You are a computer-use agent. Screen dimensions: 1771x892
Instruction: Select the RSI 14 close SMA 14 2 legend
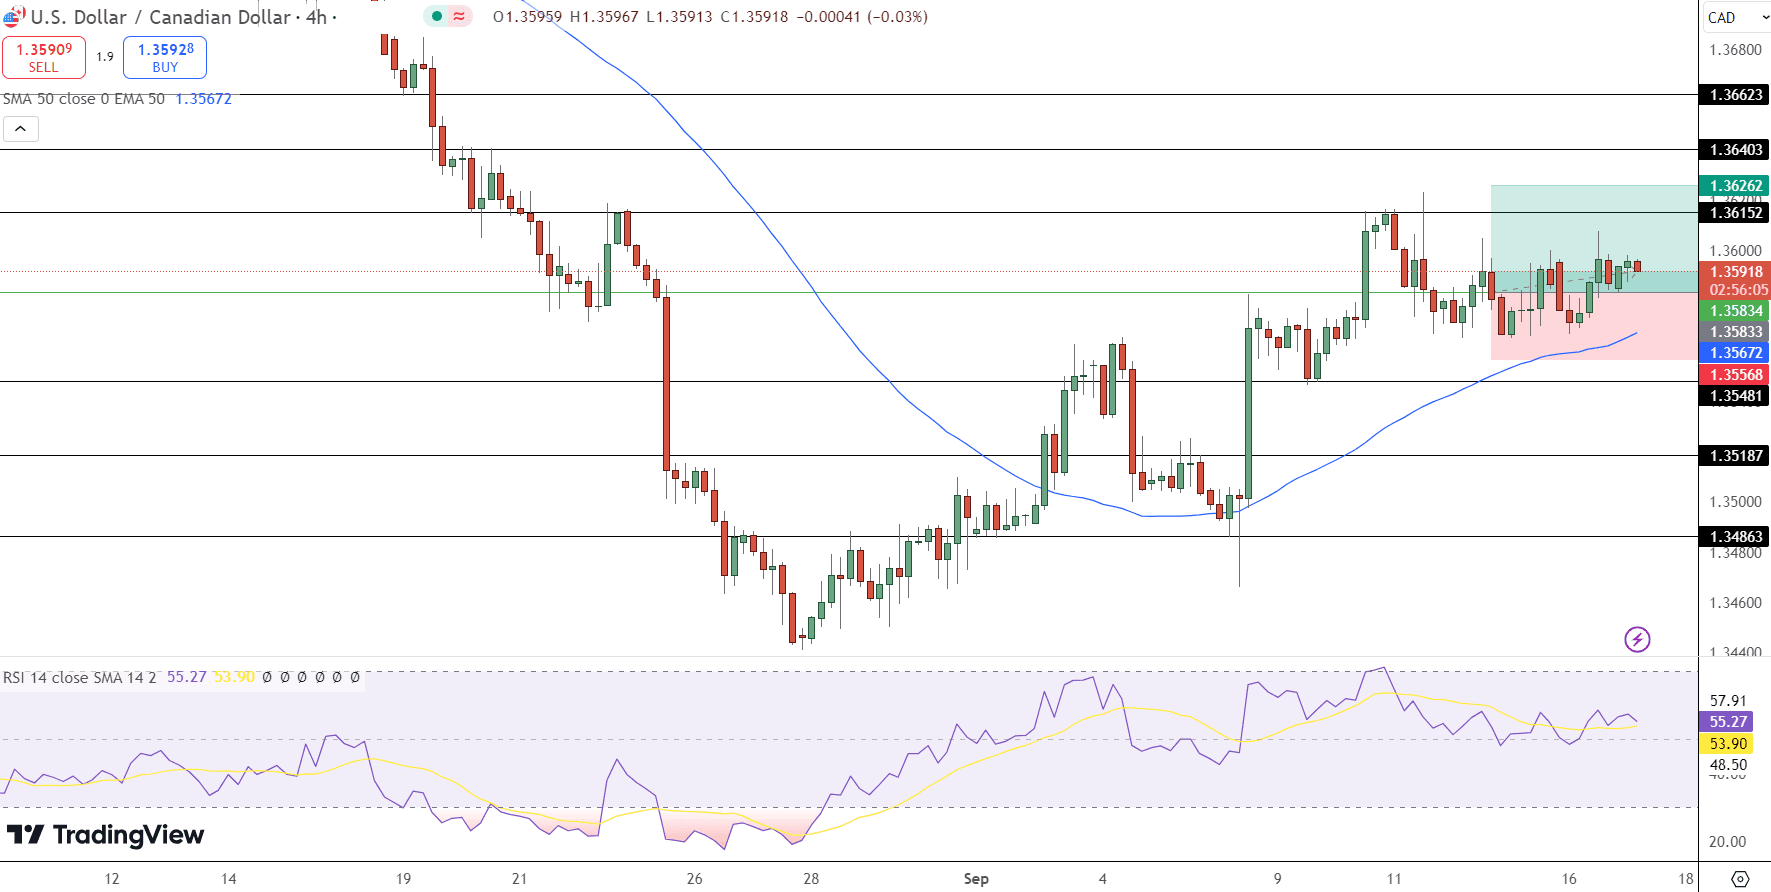80,677
